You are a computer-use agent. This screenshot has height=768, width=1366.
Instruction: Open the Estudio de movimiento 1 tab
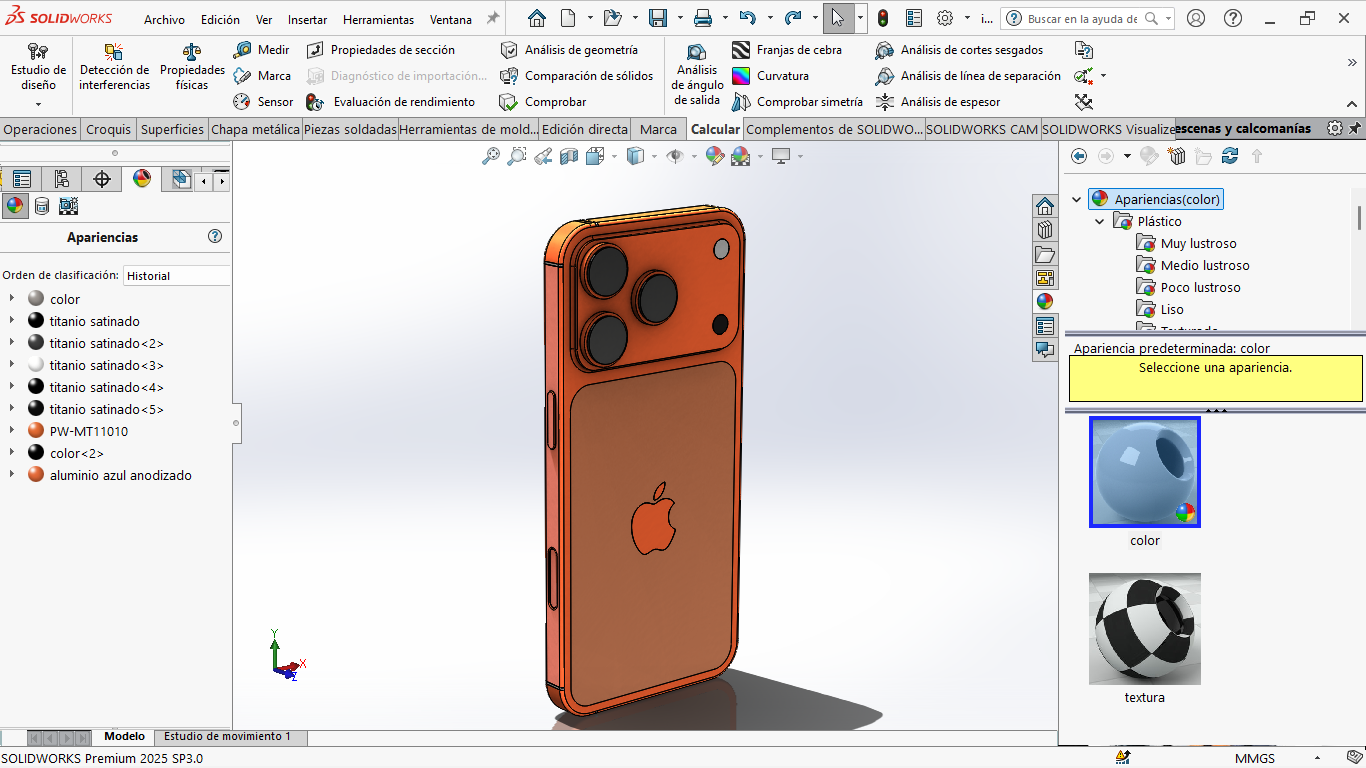click(x=227, y=737)
